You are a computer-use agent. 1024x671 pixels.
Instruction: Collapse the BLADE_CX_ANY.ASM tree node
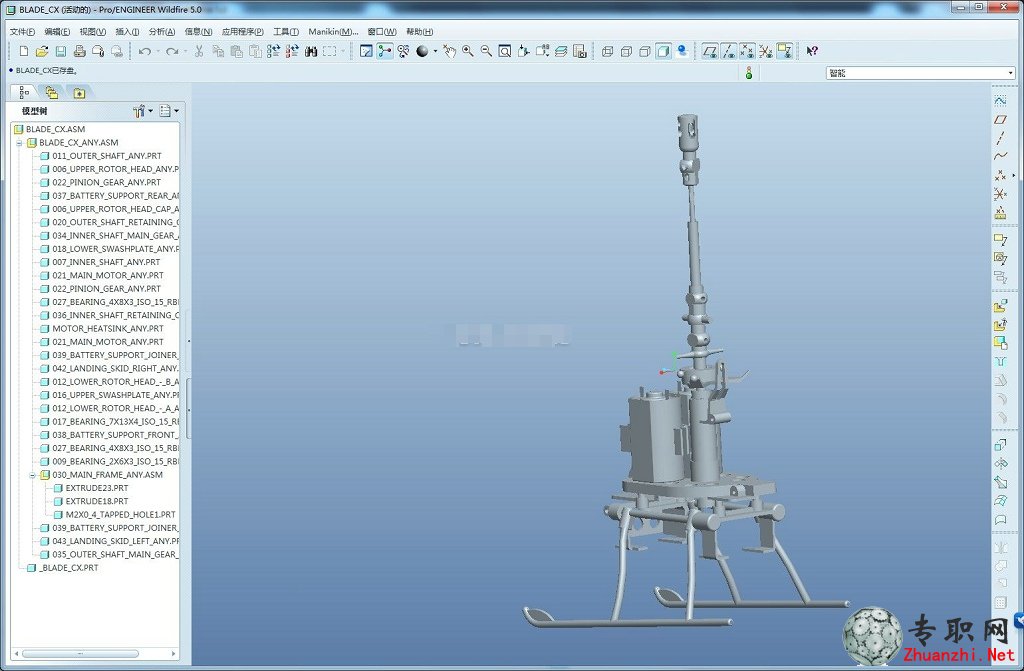(x=20, y=143)
